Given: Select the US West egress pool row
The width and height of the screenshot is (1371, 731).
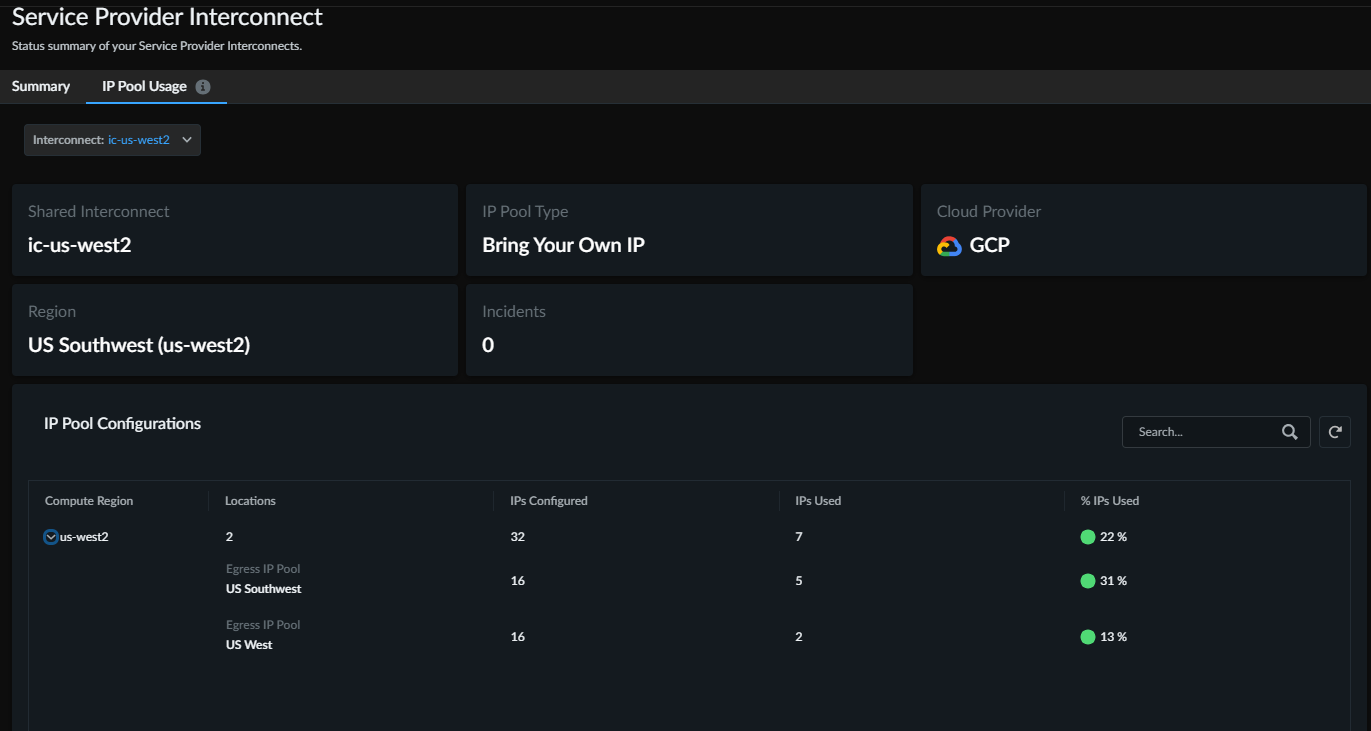Looking at the screenshot, I should click(249, 645).
